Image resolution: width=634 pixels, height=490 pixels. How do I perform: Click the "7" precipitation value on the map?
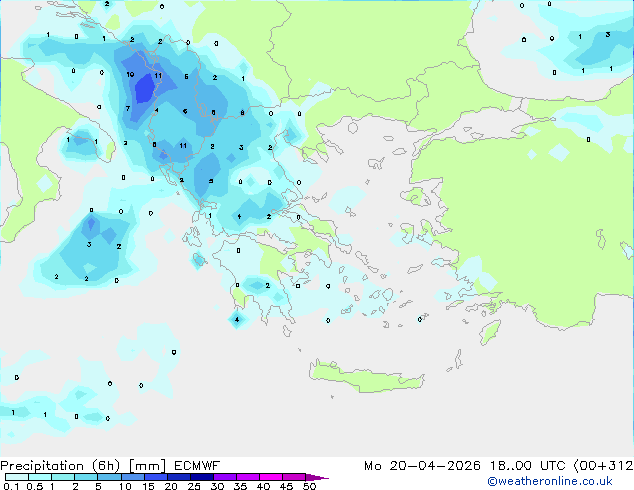point(128,108)
